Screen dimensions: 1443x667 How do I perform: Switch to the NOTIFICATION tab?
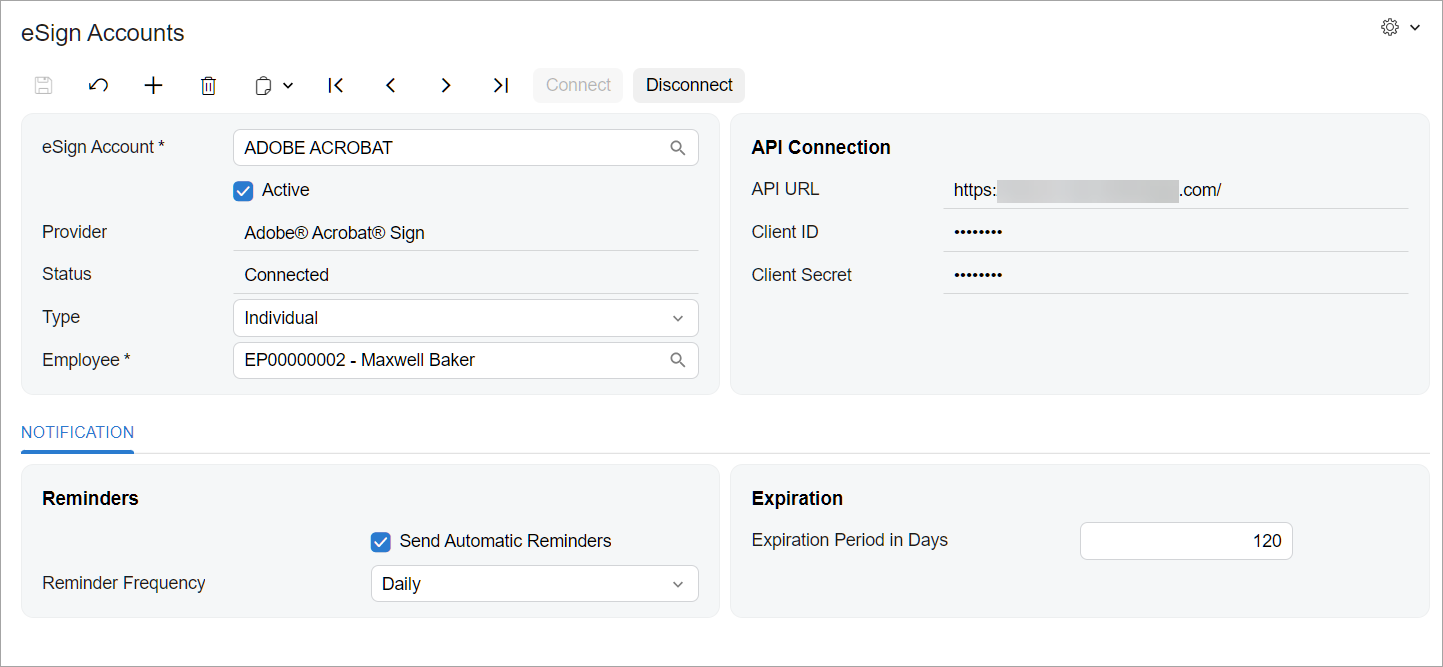[78, 432]
